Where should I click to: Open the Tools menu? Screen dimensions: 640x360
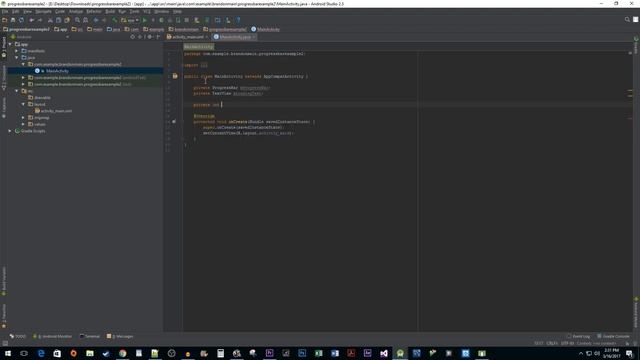[134, 11]
